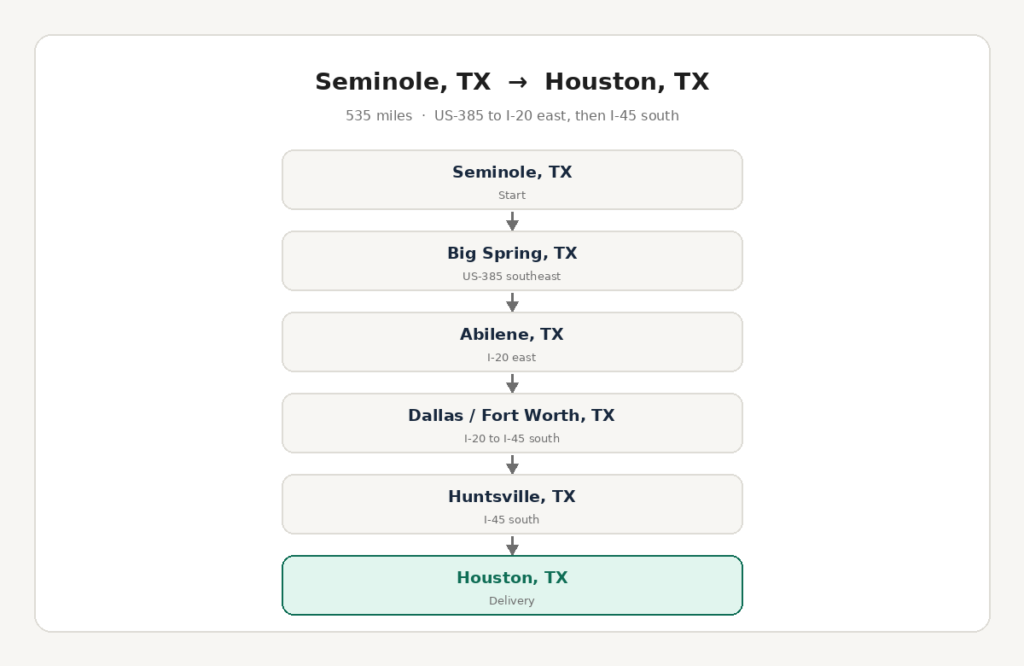Click the 'I-20 to I-45 south' label
Screen dimensions: 1024x666
coord(511,438)
